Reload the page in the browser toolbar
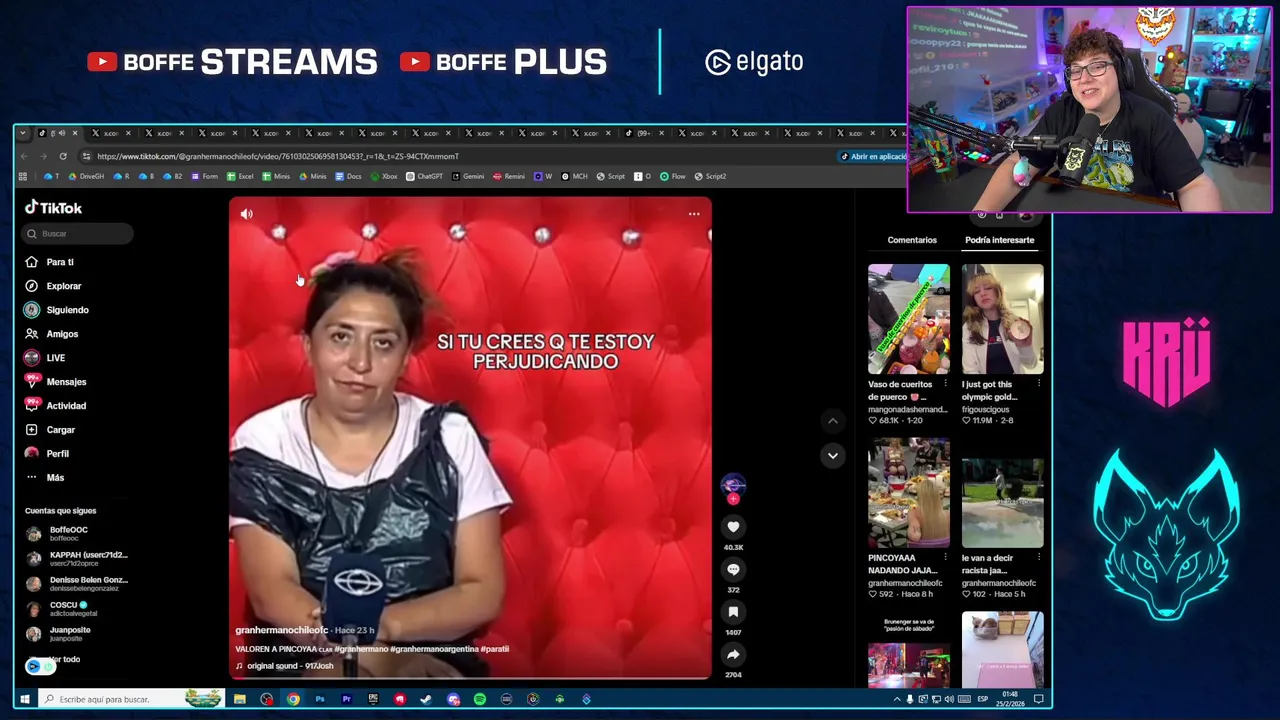 [x=63, y=156]
